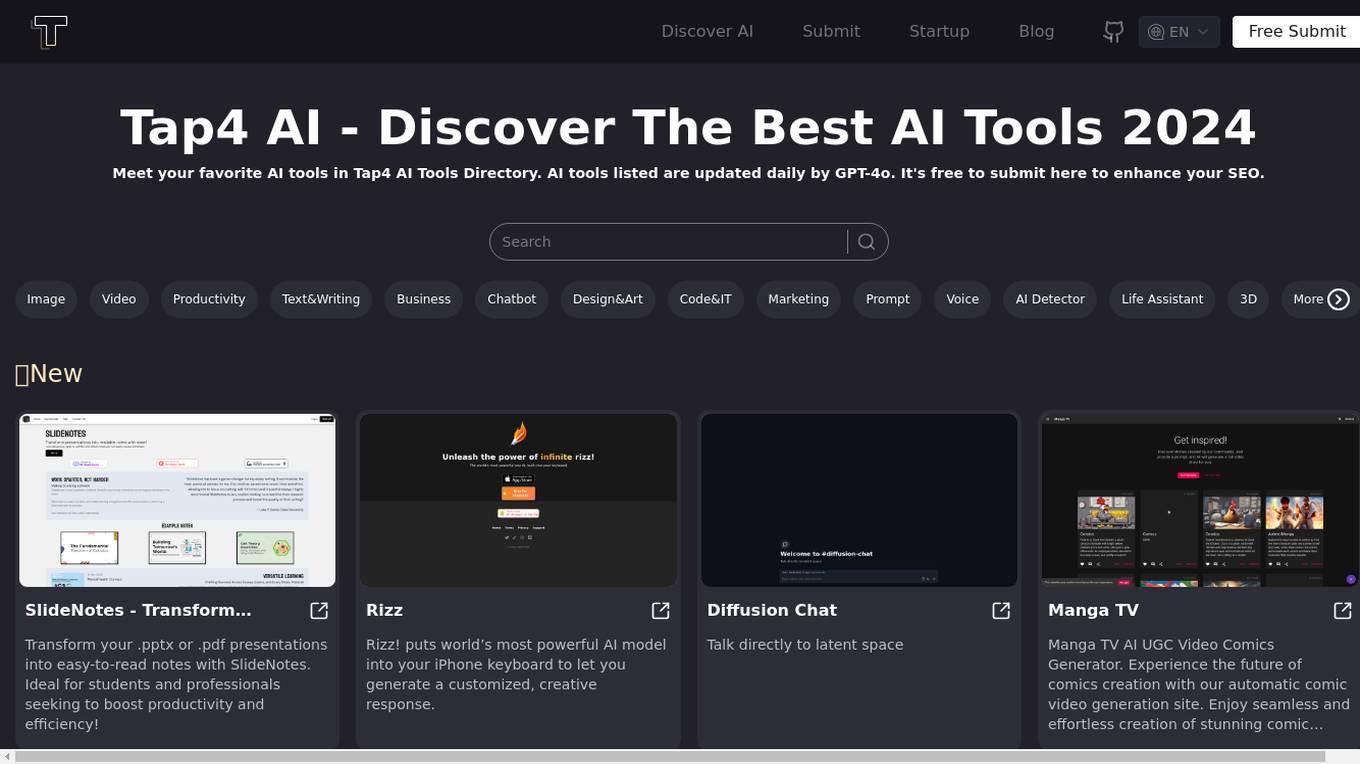Viewport: 1360px width, 764px height.
Task: Select the Design&Art category chip
Action: coord(608,299)
